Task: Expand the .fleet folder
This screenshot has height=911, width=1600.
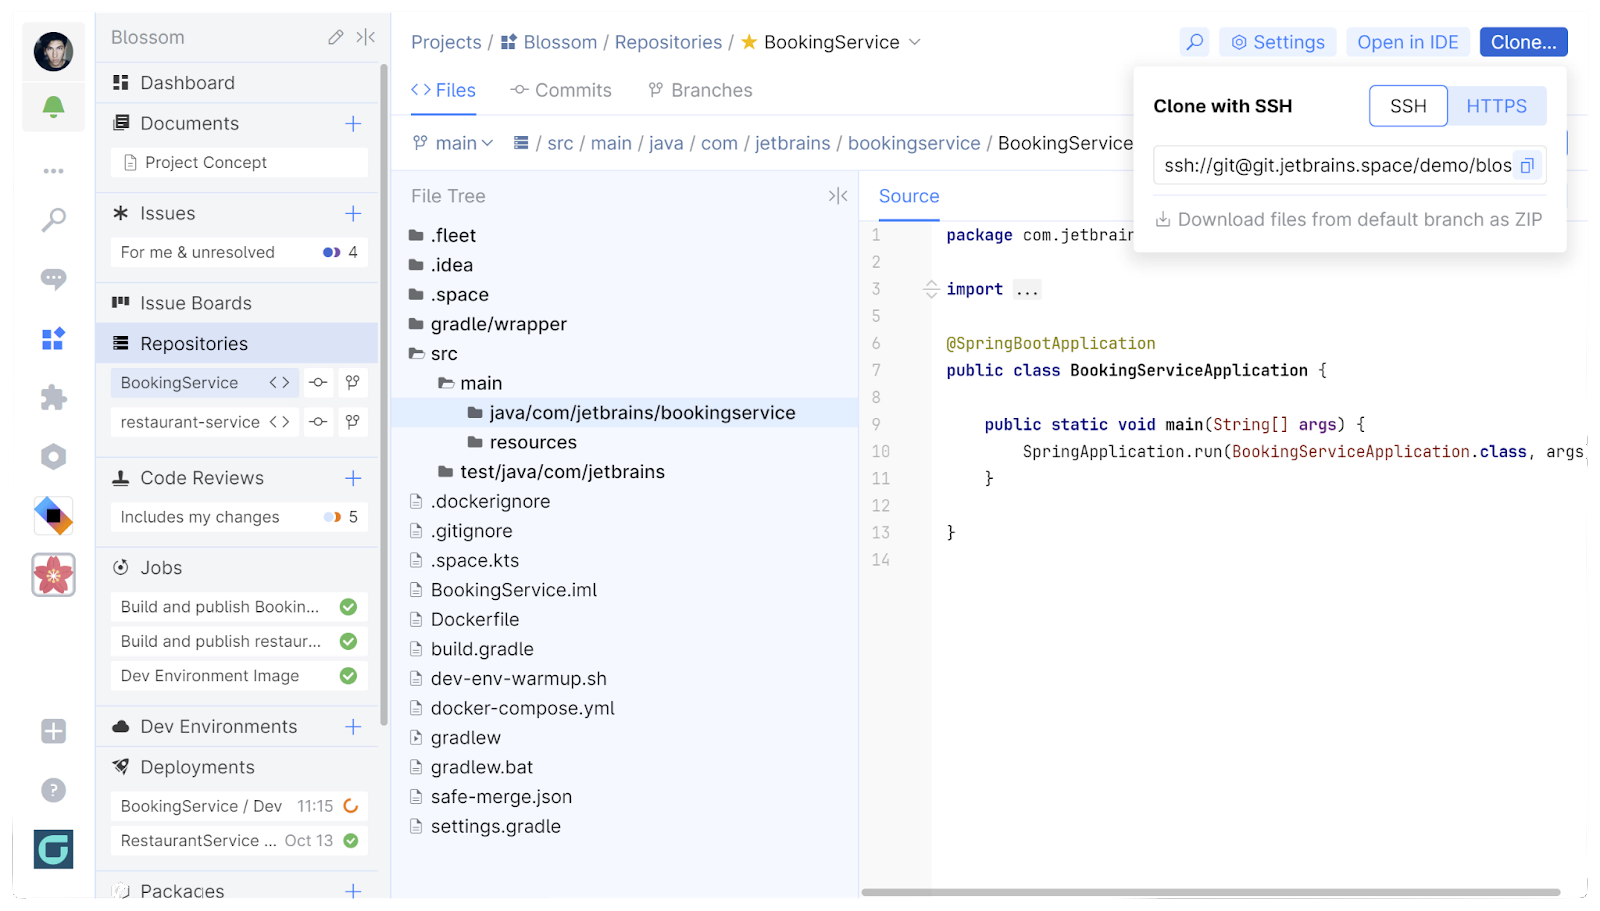Action: click(416, 236)
